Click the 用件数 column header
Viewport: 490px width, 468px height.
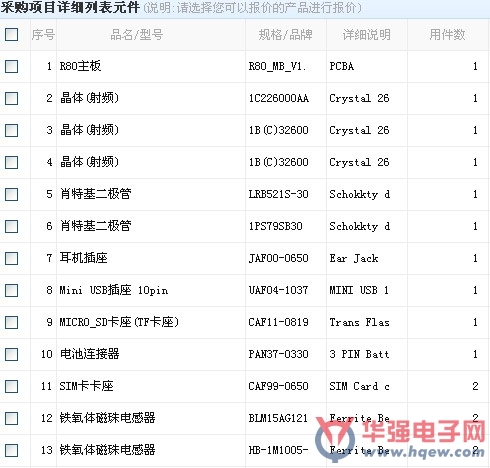[x=447, y=35]
